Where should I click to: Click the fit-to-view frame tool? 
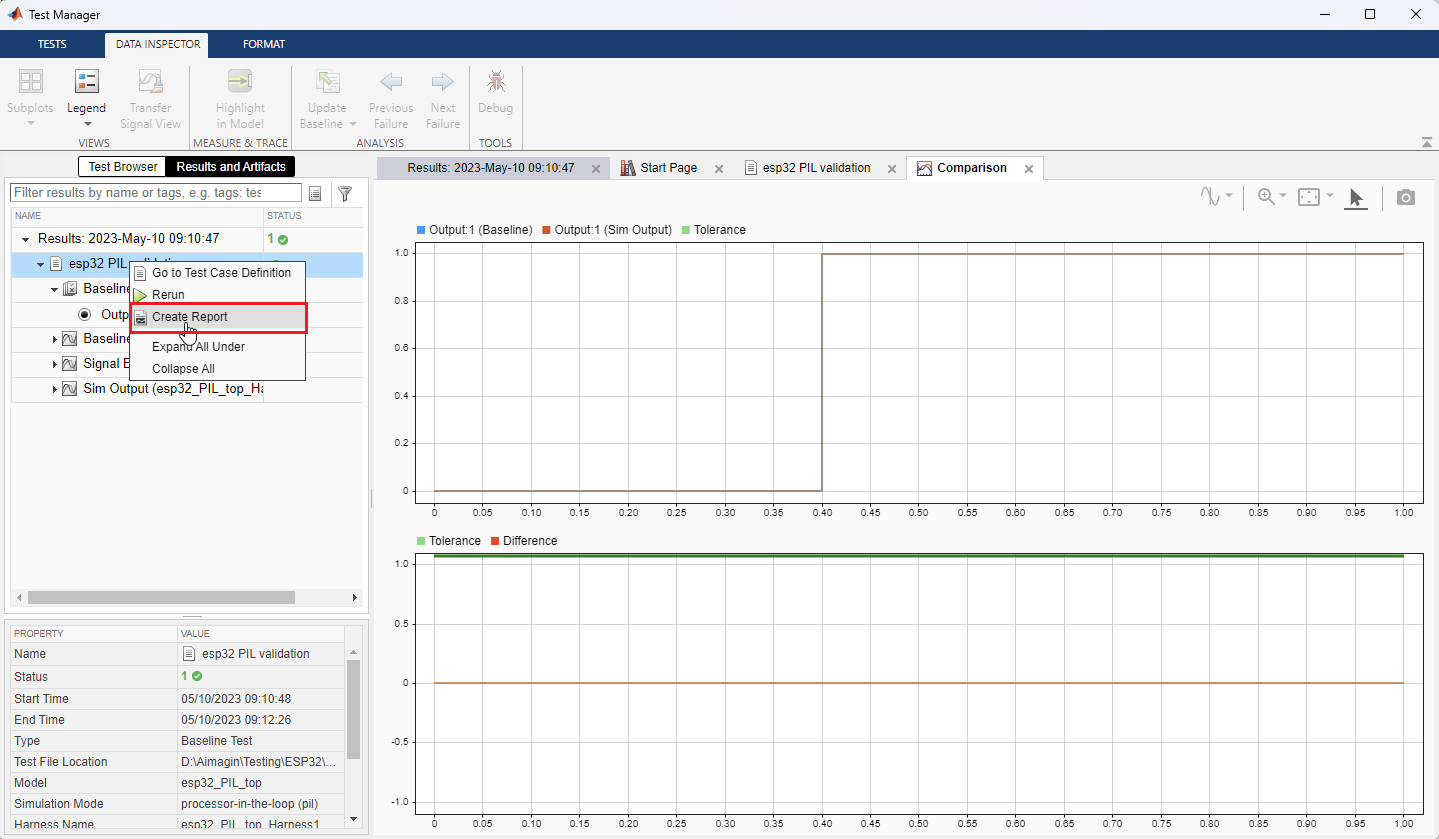click(1309, 197)
